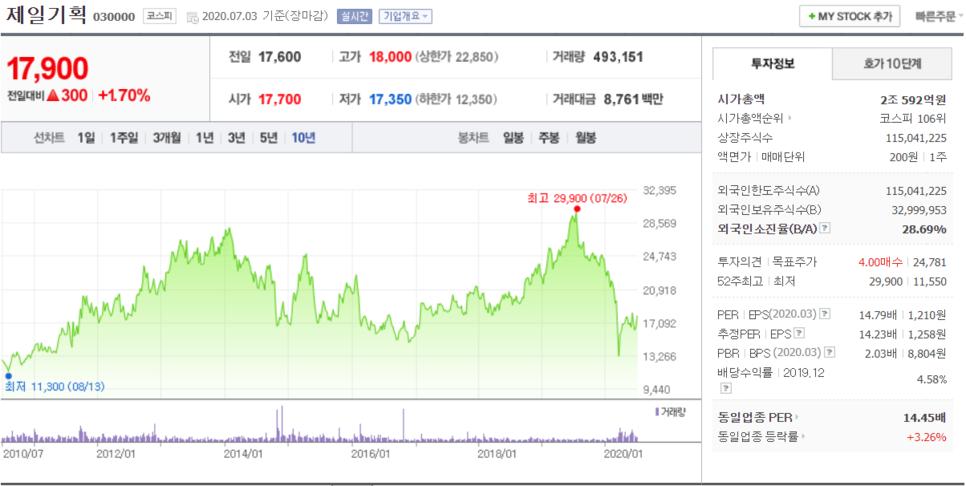Click 고가 value 18,000
This screenshot has width=966, height=486.
390,57
